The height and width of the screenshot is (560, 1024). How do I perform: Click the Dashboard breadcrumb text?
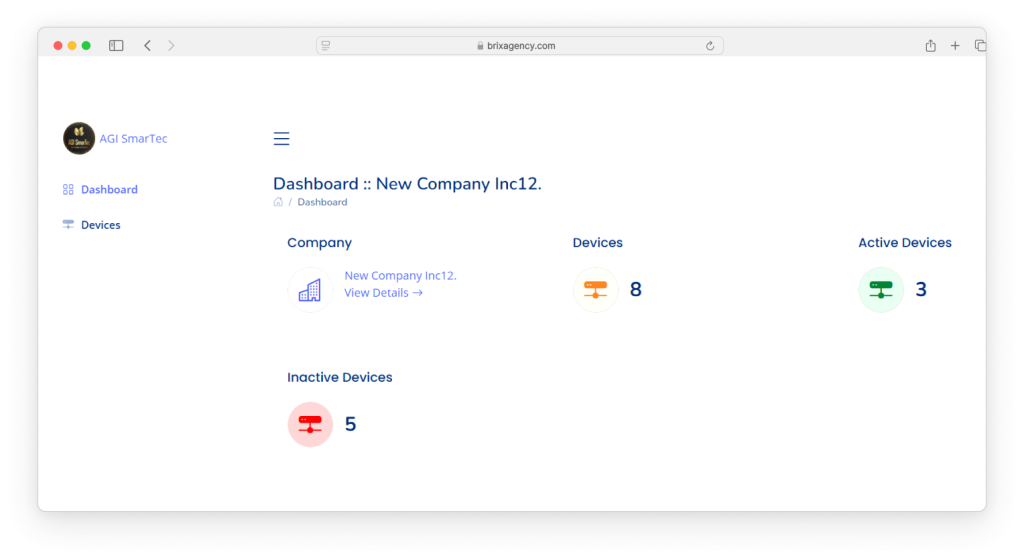pyautogui.click(x=323, y=202)
